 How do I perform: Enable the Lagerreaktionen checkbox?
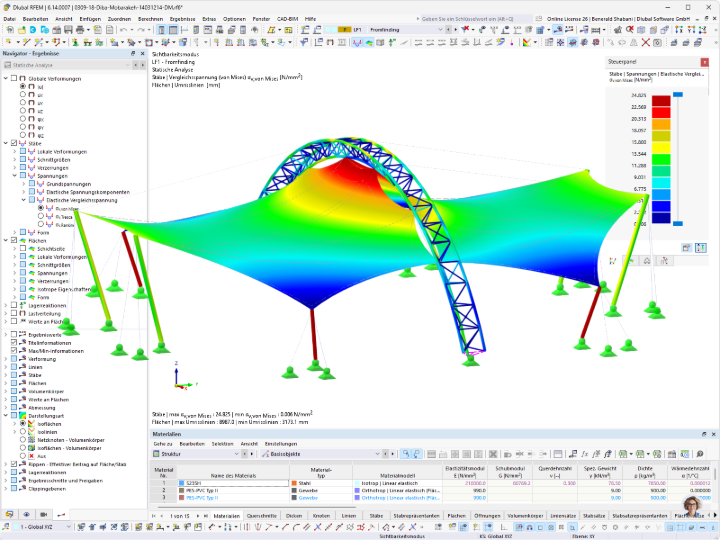pos(14,305)
